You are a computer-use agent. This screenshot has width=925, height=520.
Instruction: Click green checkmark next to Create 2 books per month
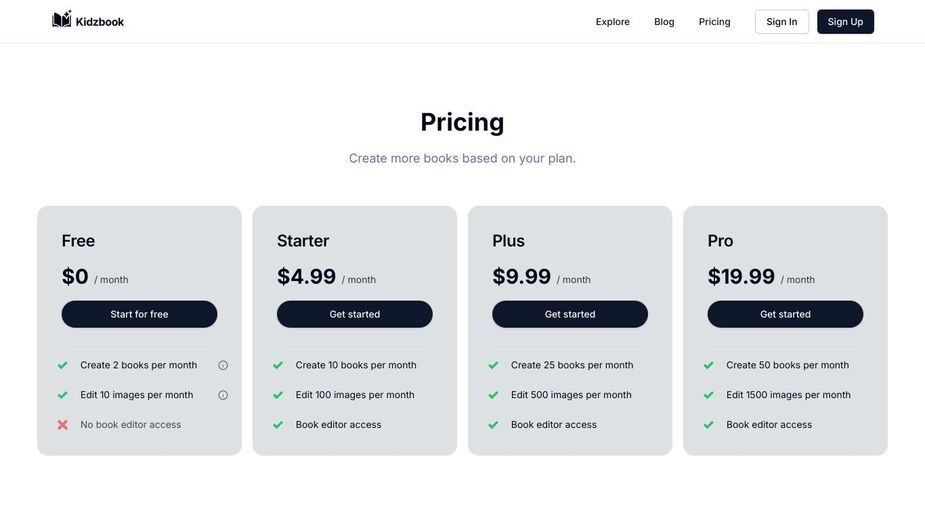coord(63,365)
